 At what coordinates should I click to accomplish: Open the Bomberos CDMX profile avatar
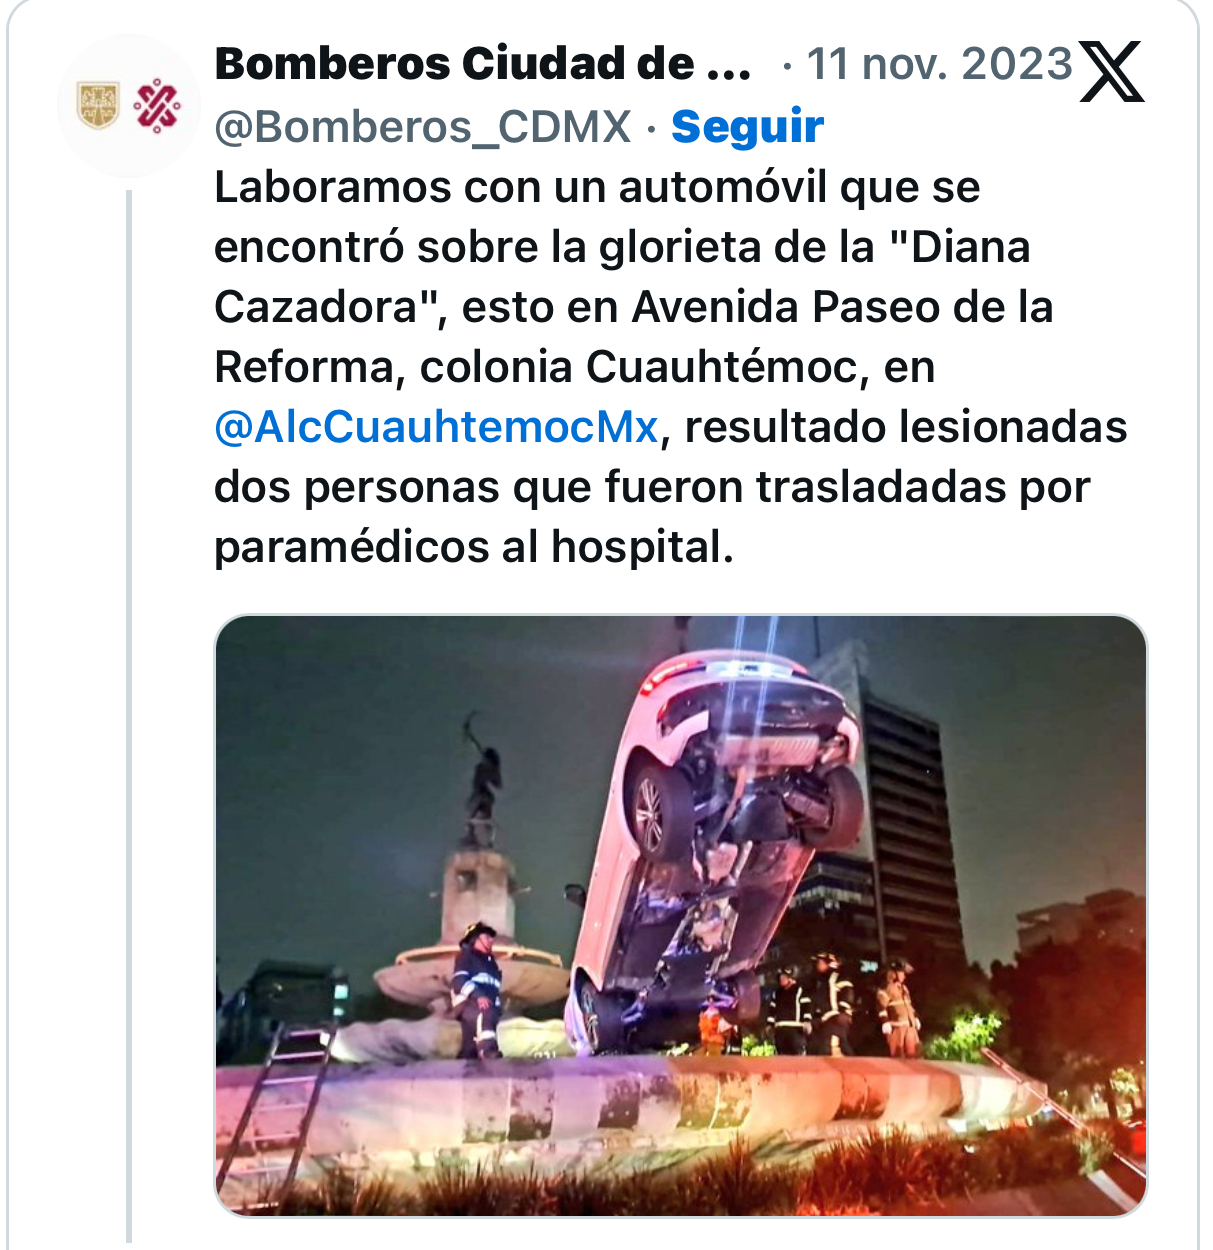tap(128, 106)
